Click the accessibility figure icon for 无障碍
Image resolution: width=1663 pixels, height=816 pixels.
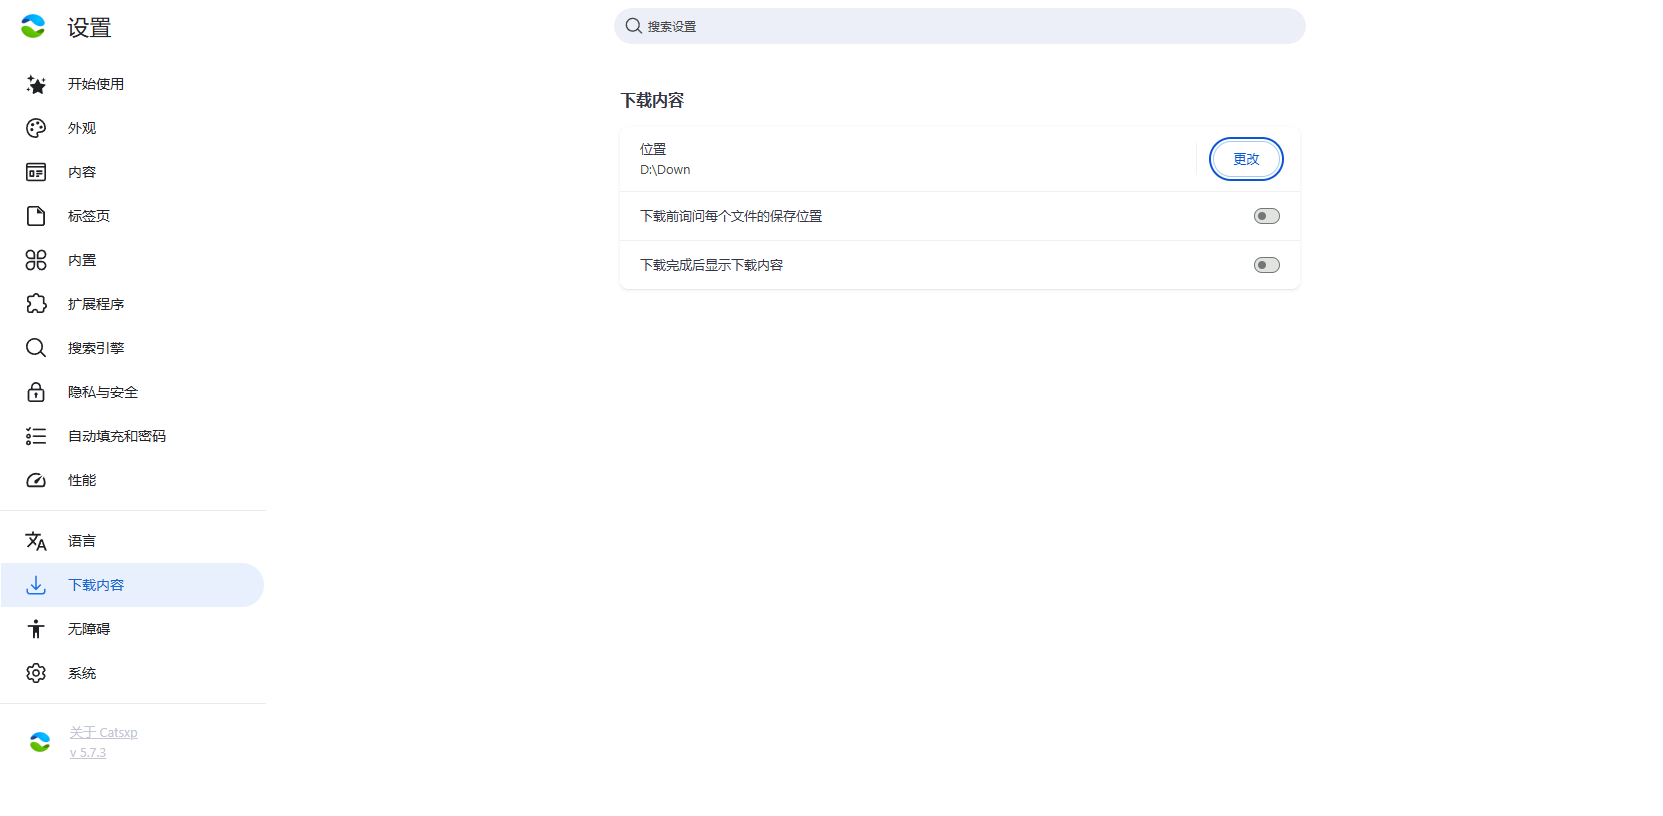(x=36, y=629)
